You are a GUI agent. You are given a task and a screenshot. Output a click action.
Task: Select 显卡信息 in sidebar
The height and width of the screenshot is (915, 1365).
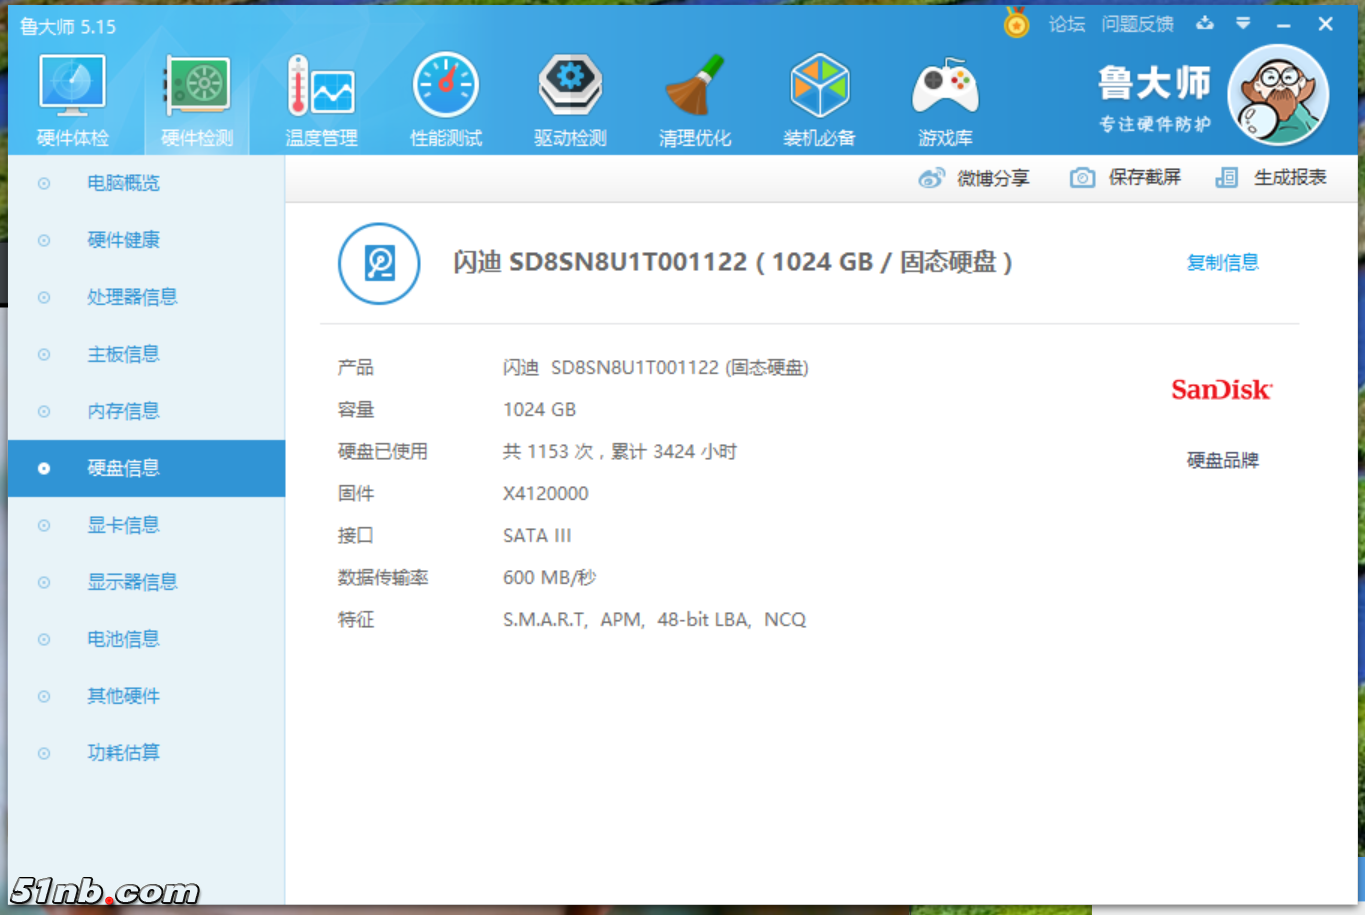(x=146, y=525)
